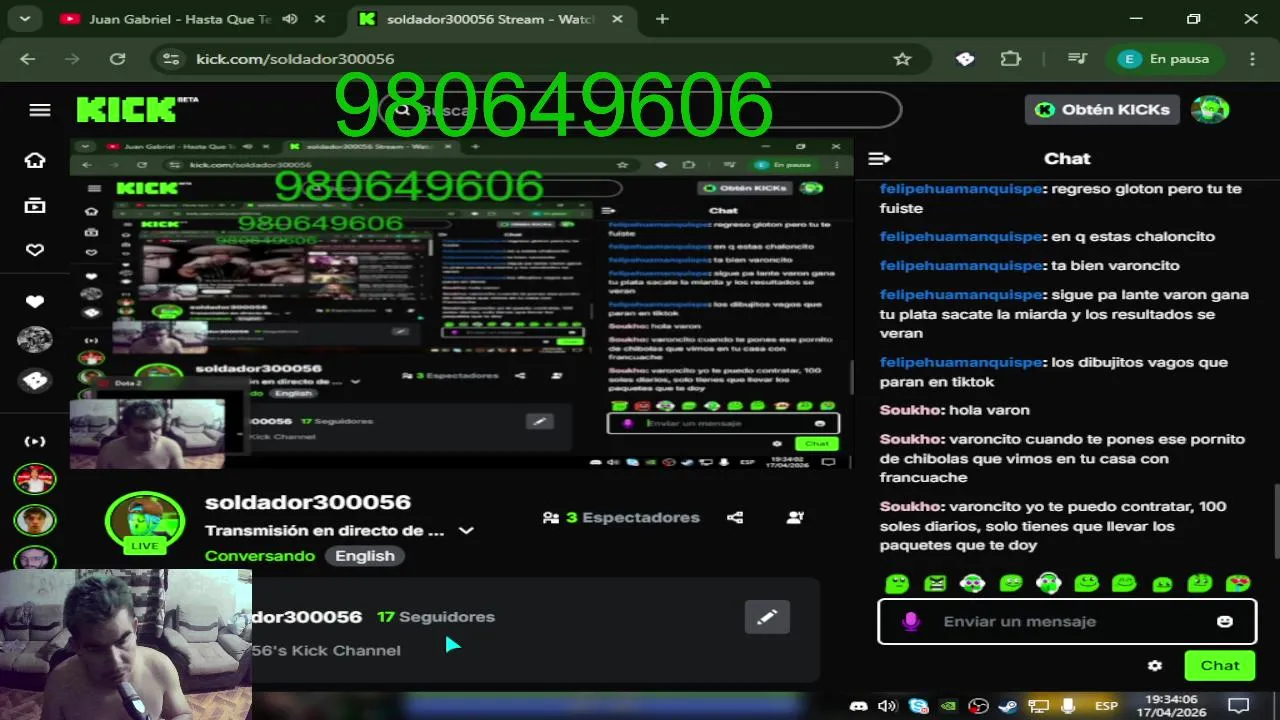This screenshot has height=720, width=1280.
Task: Click Obtén KICKs button
Action: click(1102, 110)
